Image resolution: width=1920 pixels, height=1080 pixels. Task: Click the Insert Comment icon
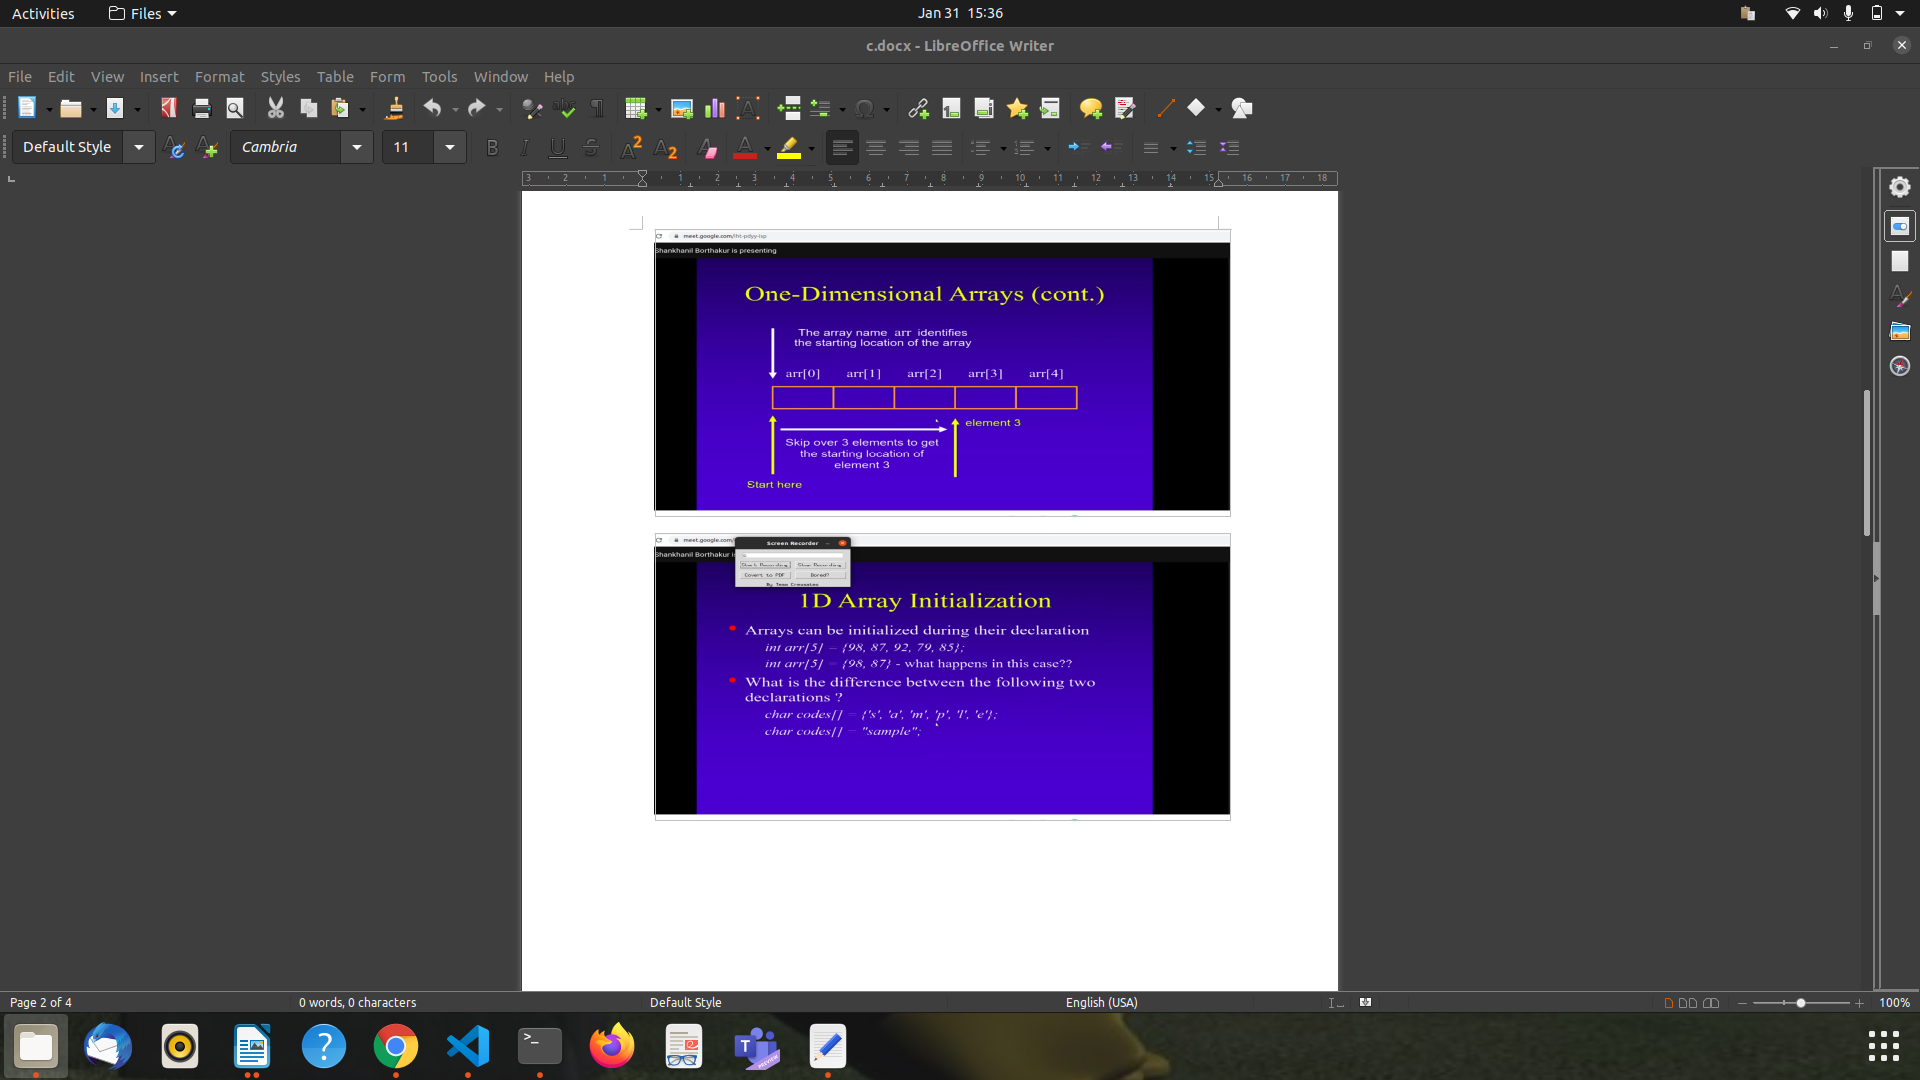click(x=1090, y=108)
